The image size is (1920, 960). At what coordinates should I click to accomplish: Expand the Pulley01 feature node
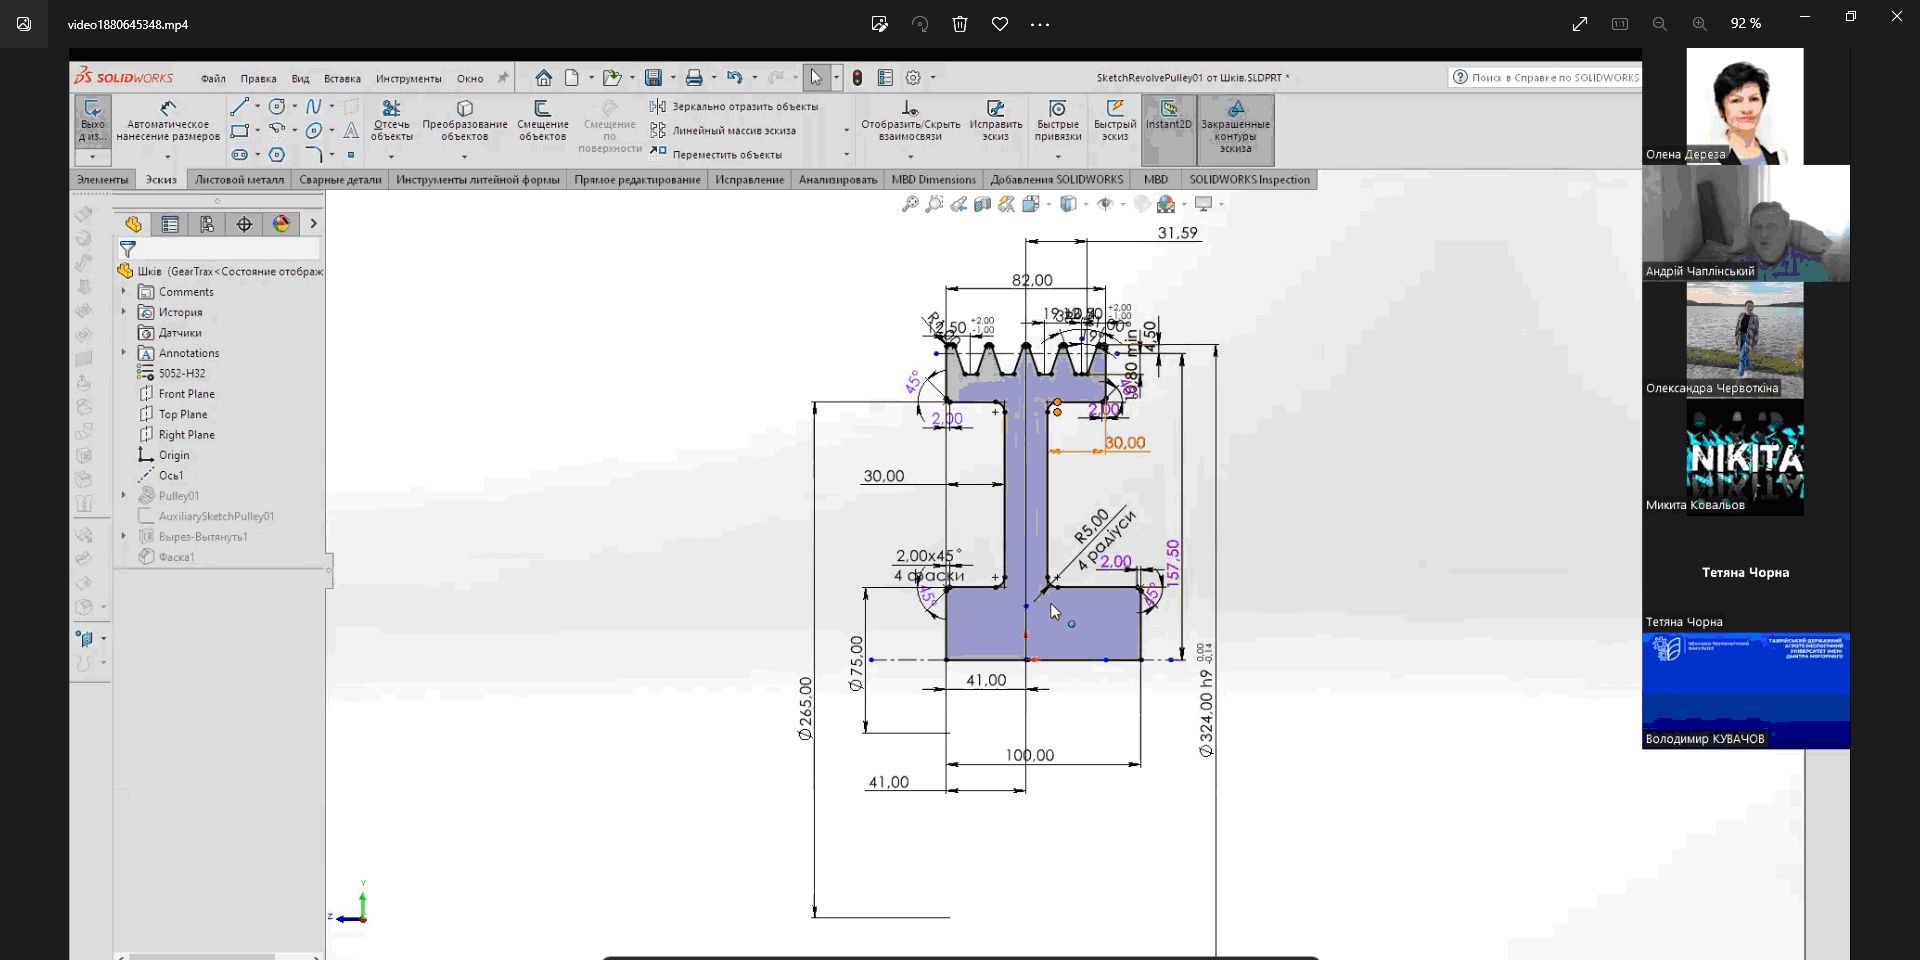point(124,495)
